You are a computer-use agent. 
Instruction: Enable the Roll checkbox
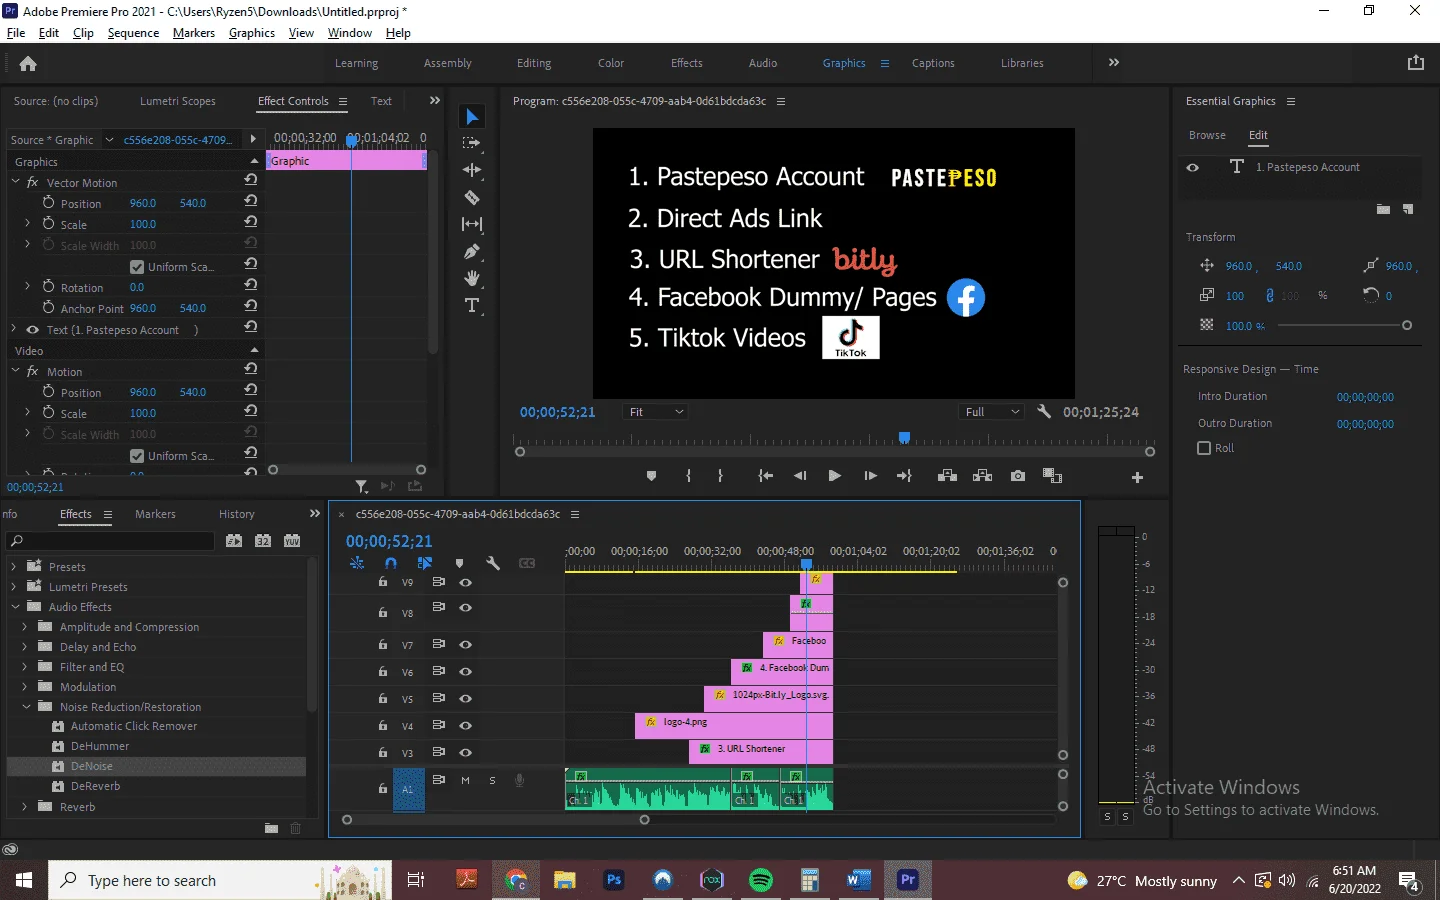click(x=1204, y=448)
